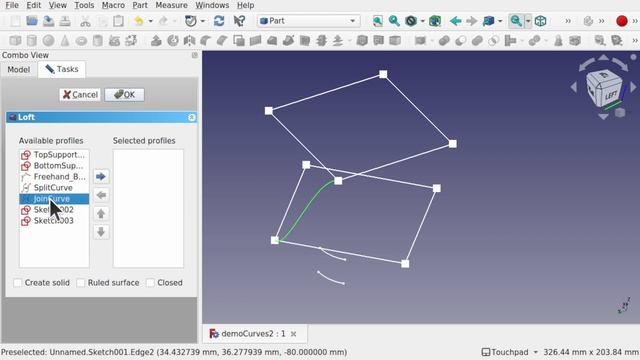This screenshot has height=360, width=640.
Task: Open the File menu
Action: pyautogui.click(x=12, y=5)
